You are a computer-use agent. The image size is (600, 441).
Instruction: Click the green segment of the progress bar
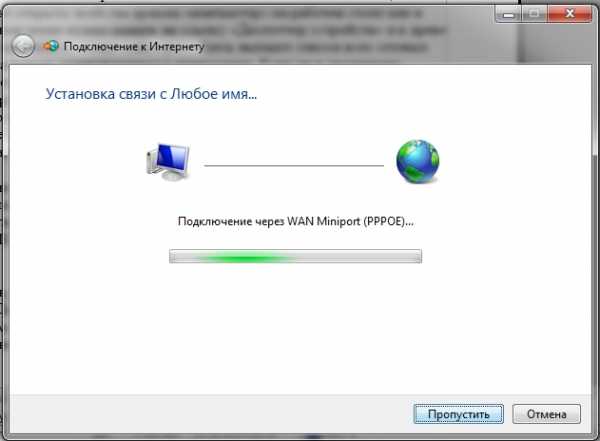tap(245, 257)
